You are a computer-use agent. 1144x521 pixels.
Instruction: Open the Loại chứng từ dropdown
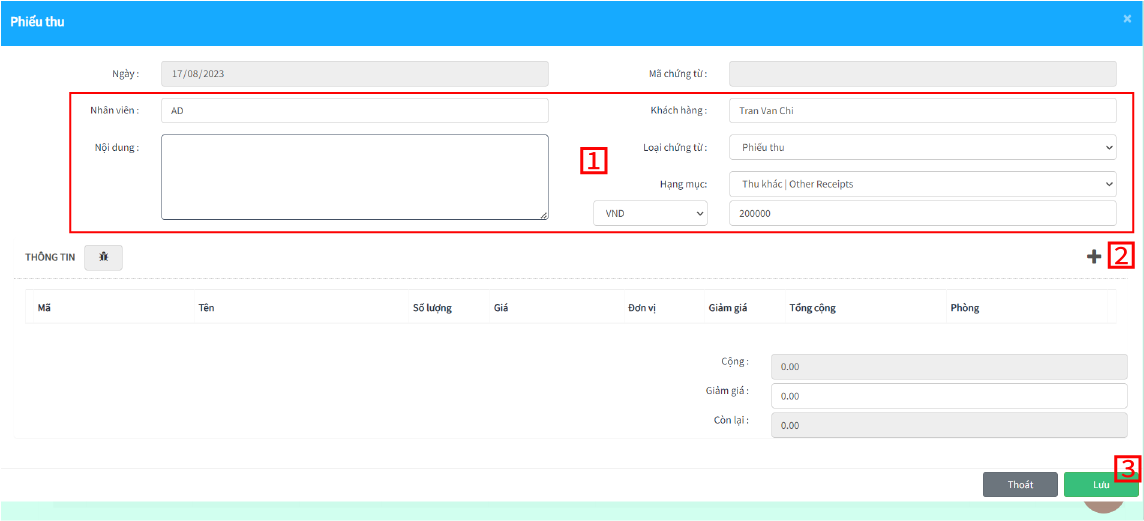pos(922,147)
